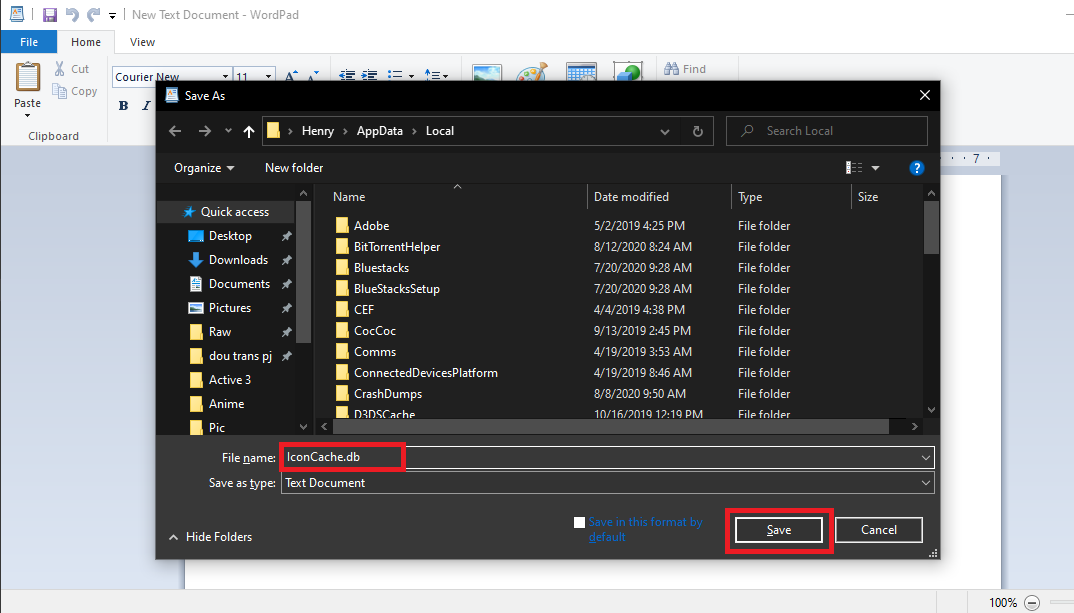The height and width of the screenshot is (613, 1074).
Task: Enable 'Save in this format by default'
Action: [578, 521]
